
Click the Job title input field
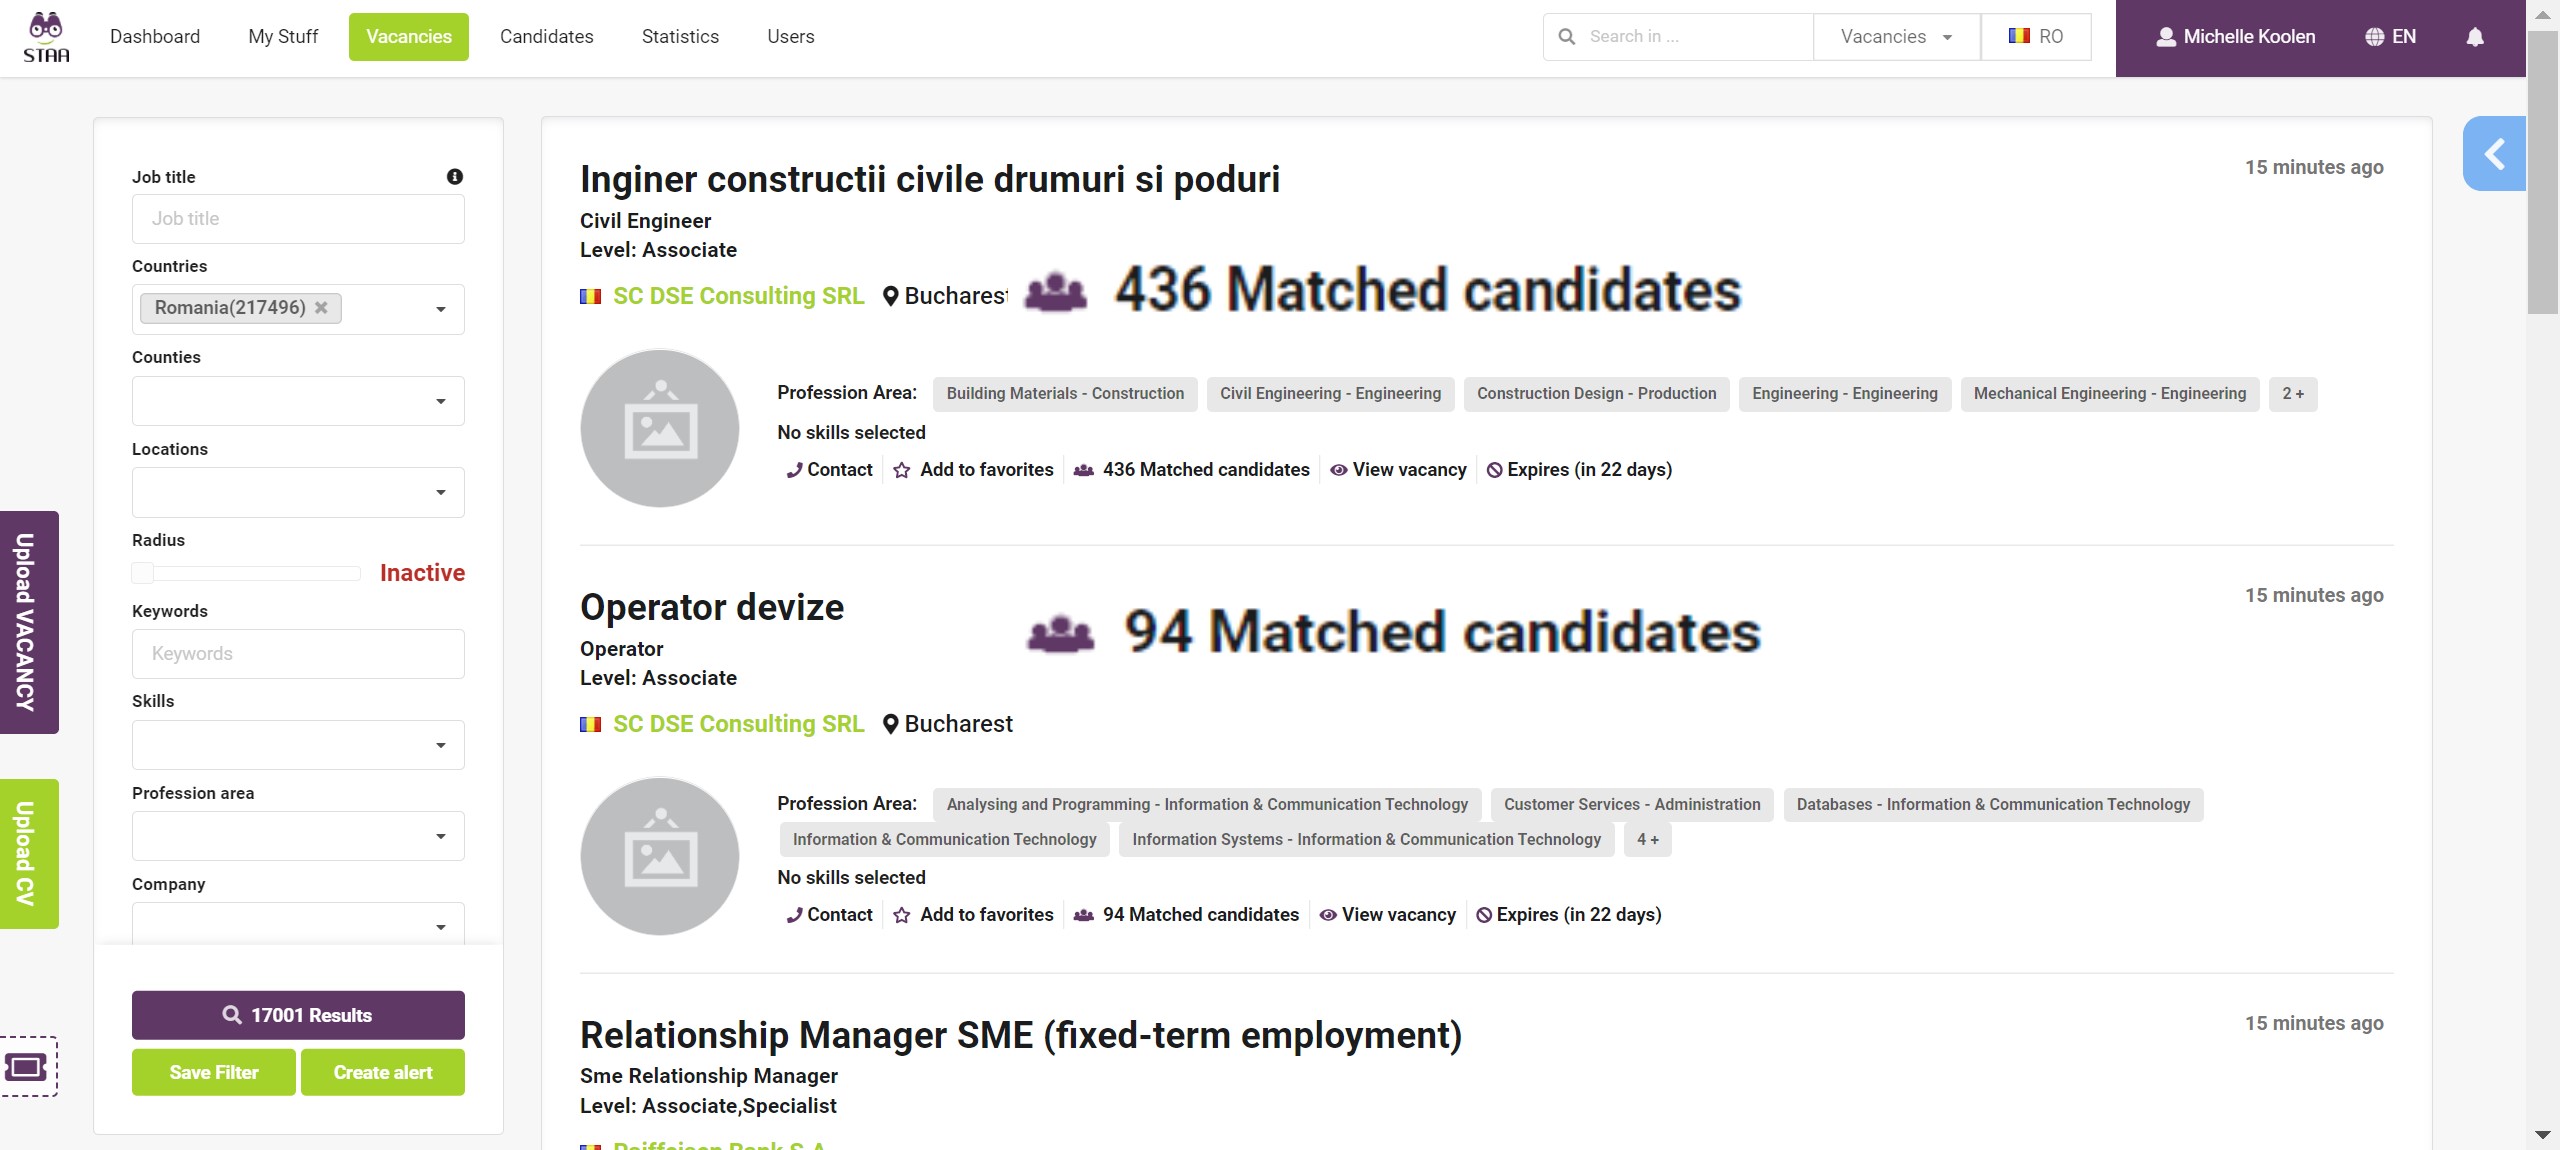(x=299, y=217)
